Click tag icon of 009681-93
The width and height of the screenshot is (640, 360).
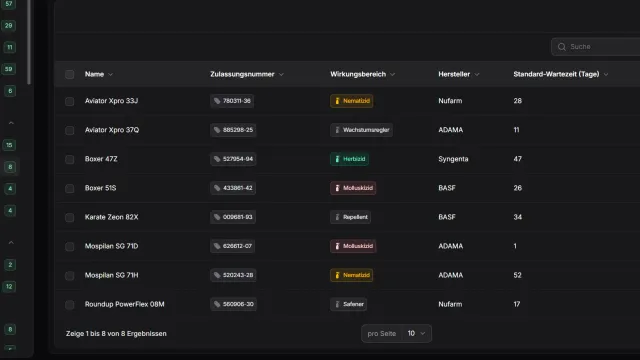(x=217, y=217)
